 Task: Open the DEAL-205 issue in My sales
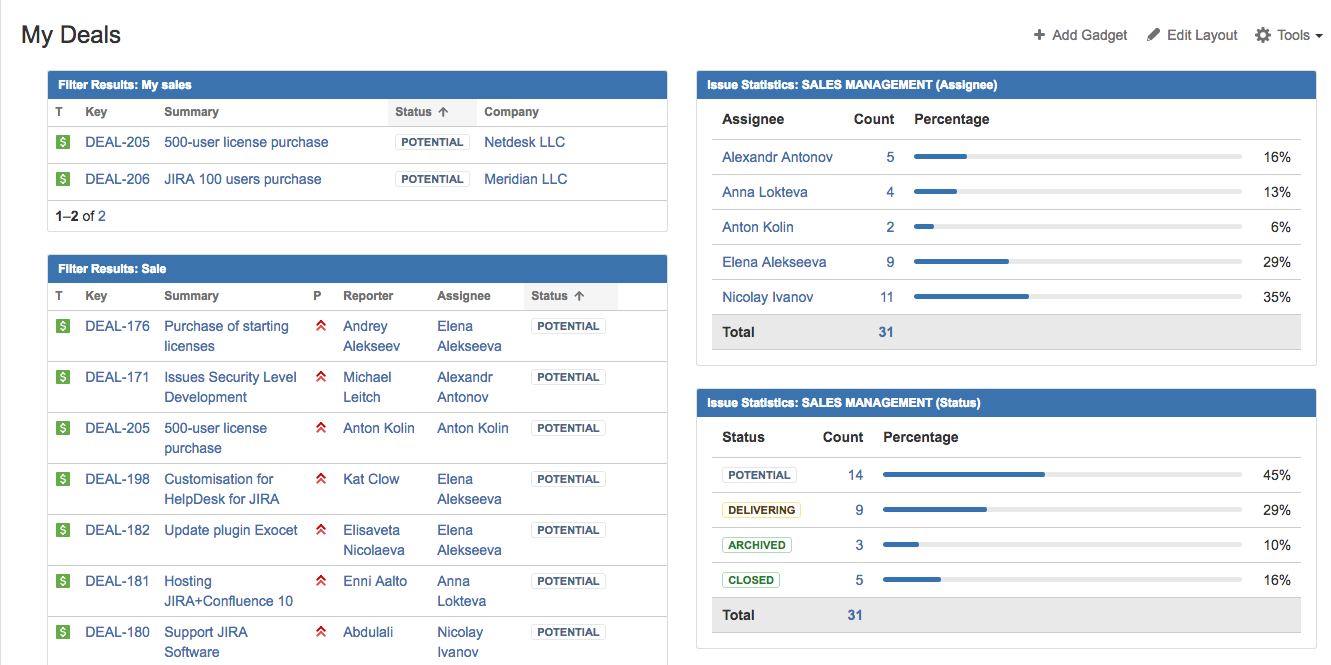coord(117,142)
